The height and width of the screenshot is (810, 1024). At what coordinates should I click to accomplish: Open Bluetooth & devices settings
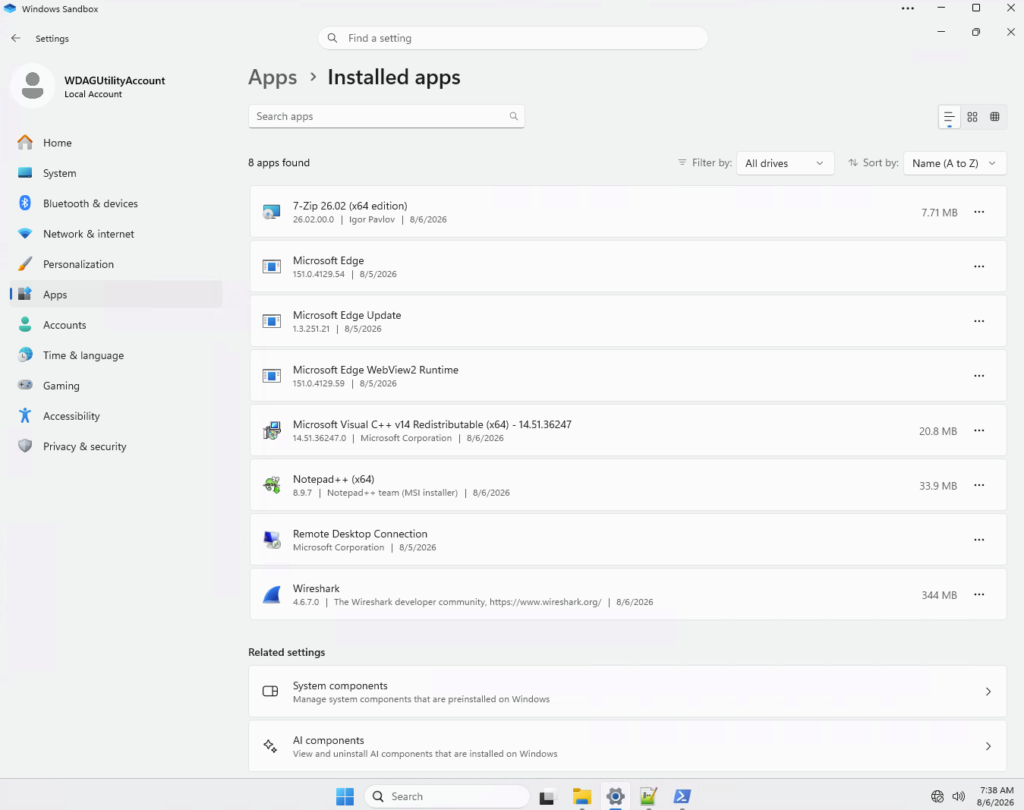point(116,203)
